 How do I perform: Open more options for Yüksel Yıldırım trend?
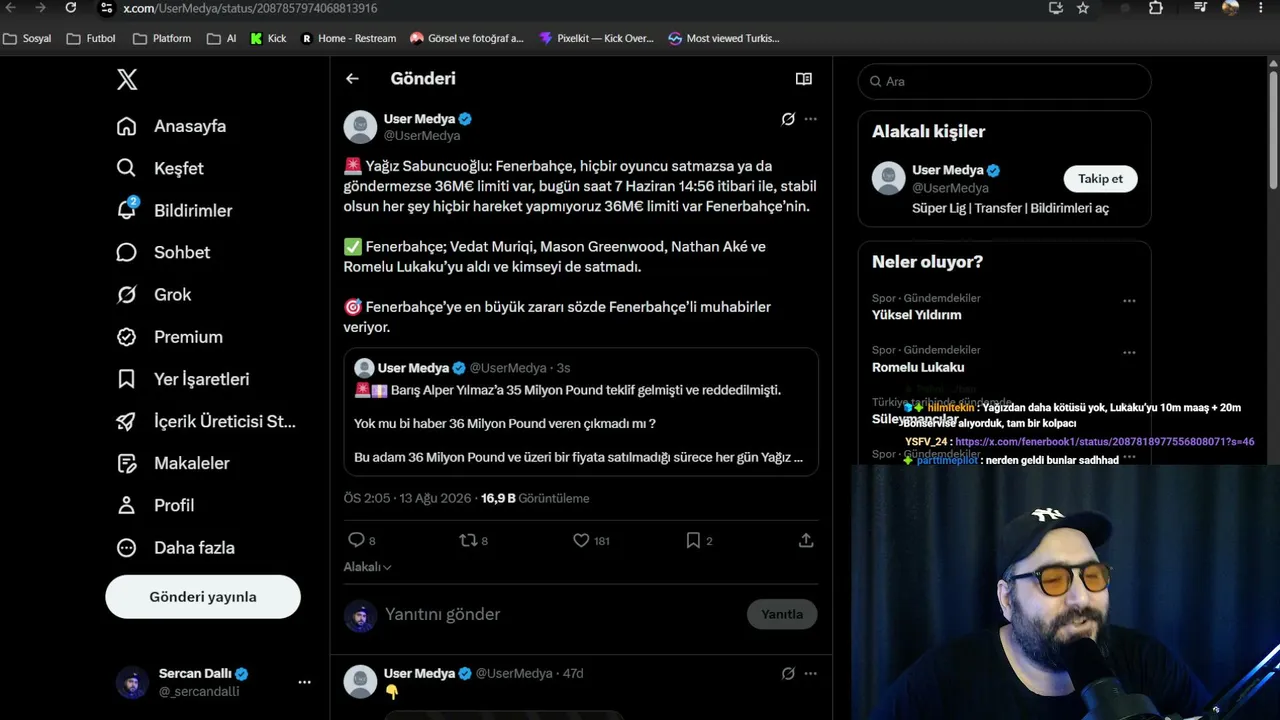(x=1129, y=300)
